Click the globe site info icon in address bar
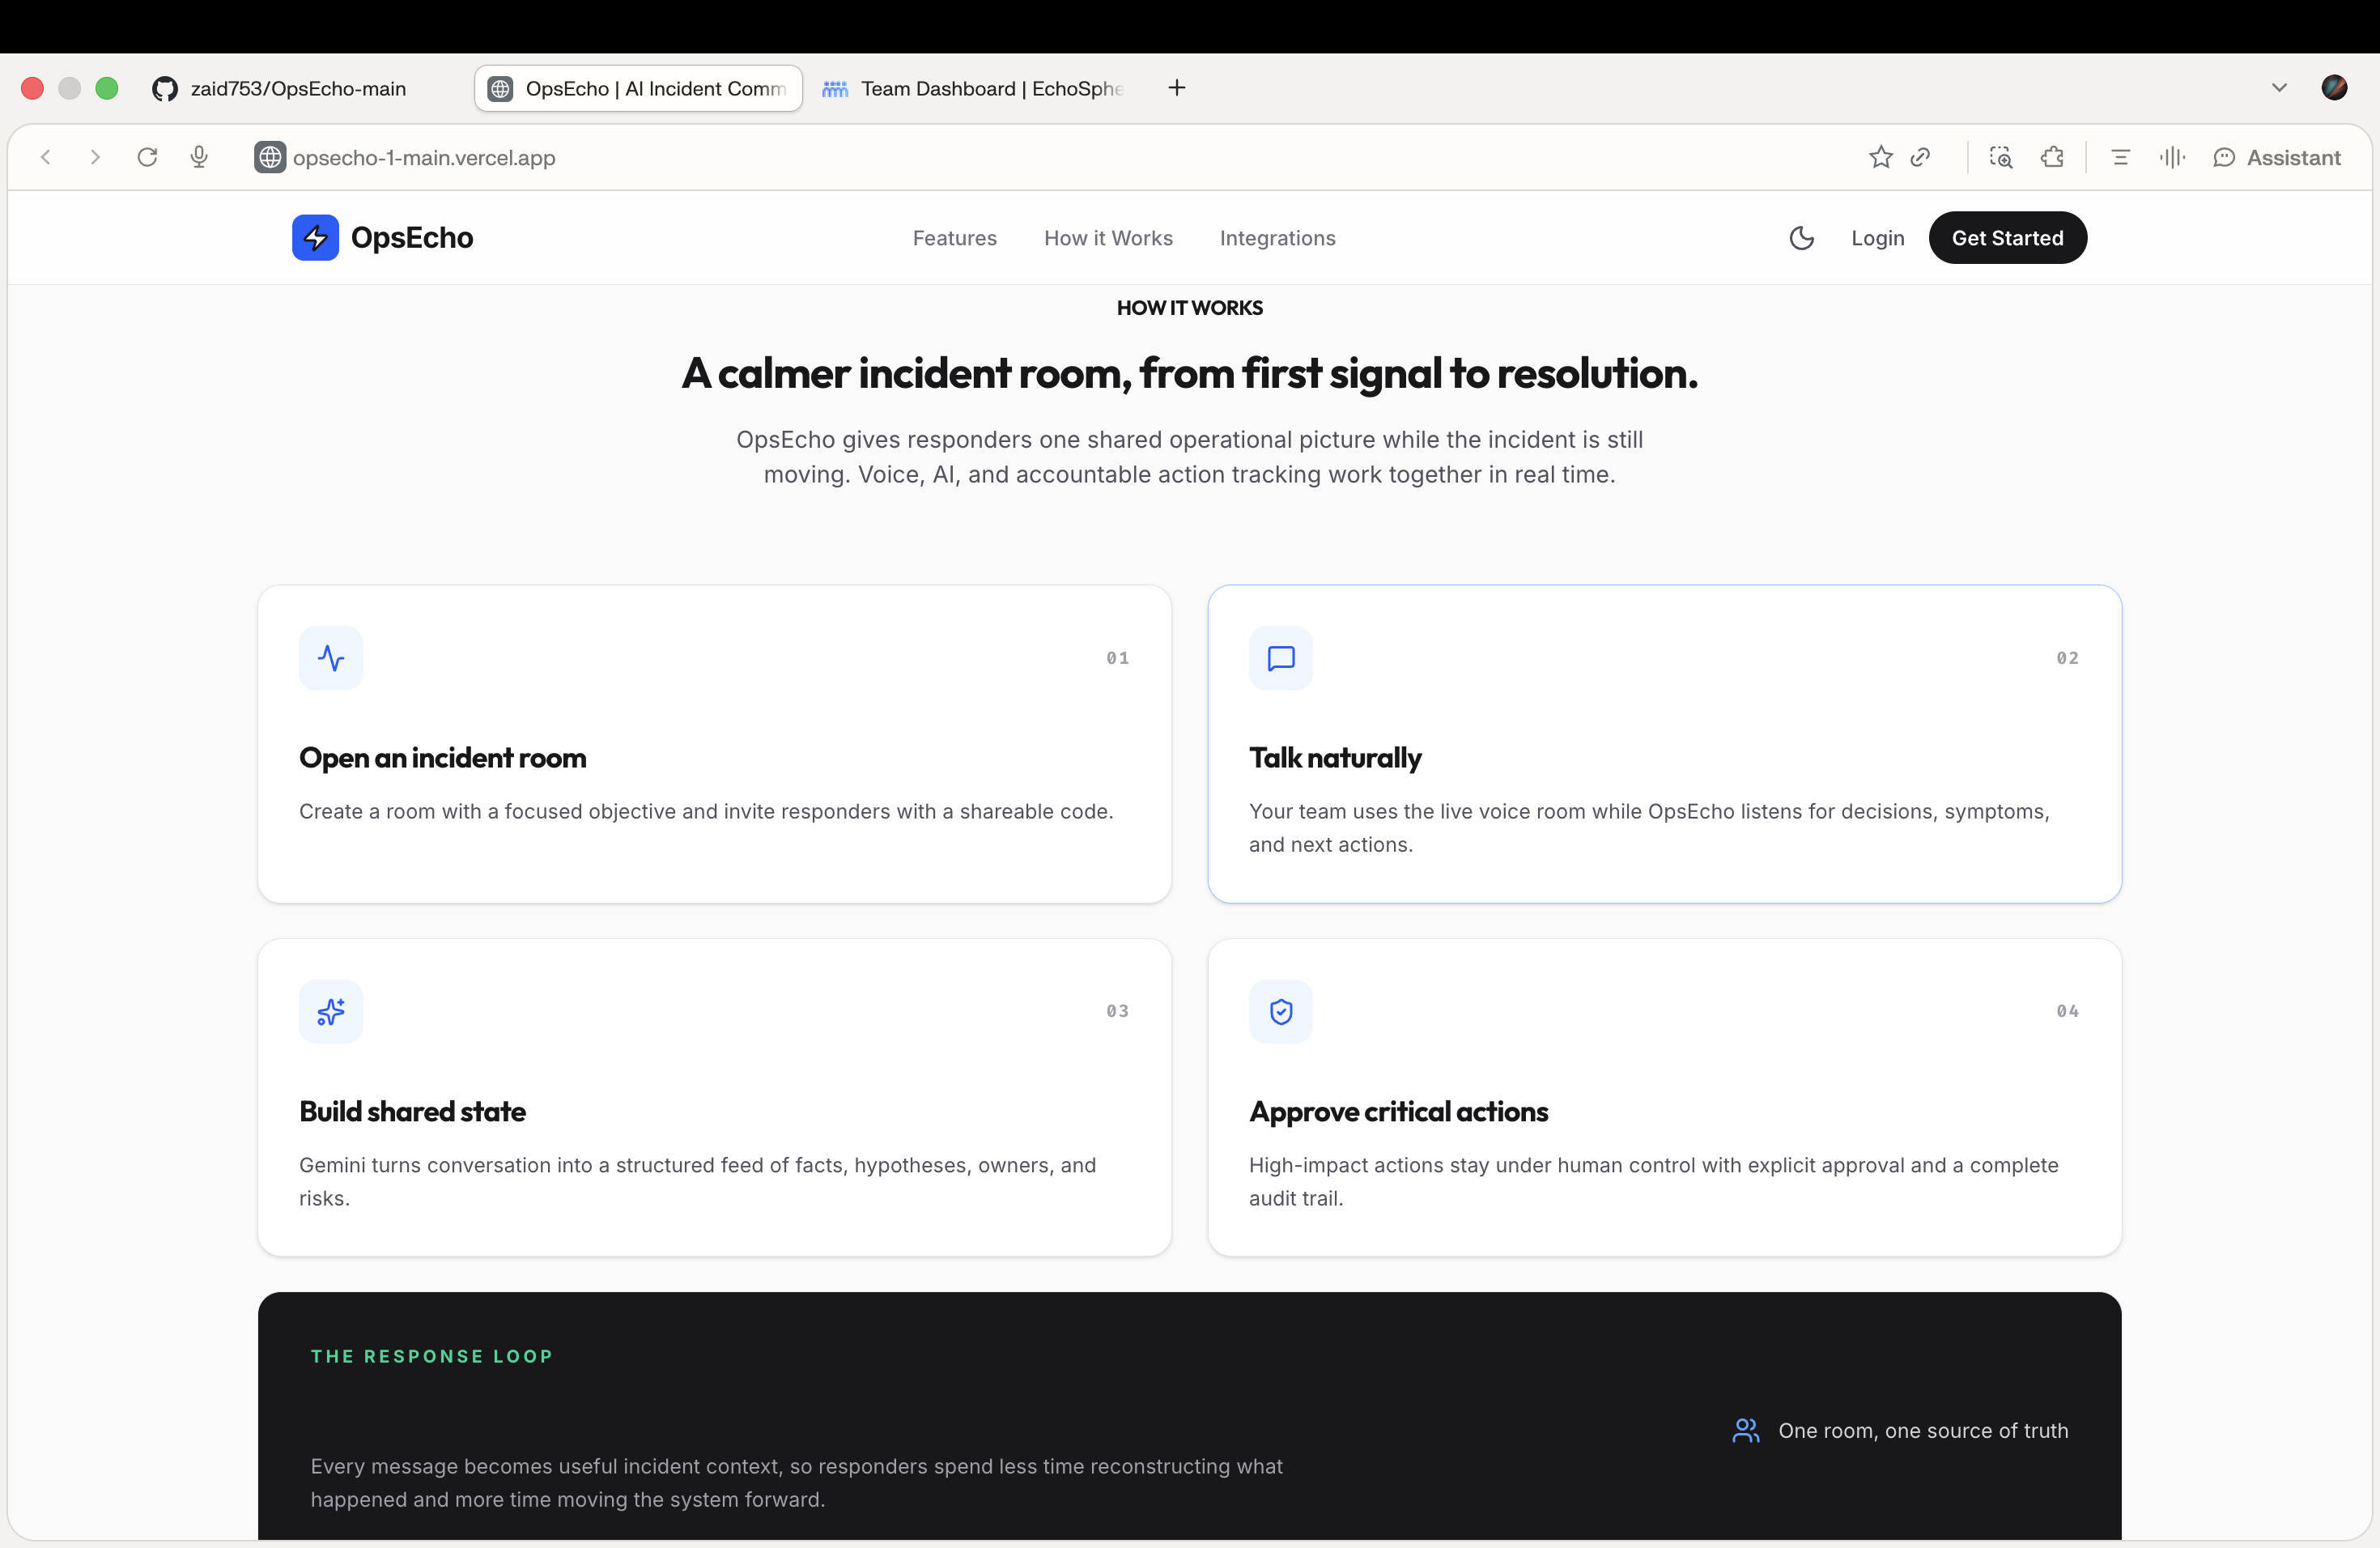Viewport: 2380px width, 1548px height. point(270,157)
